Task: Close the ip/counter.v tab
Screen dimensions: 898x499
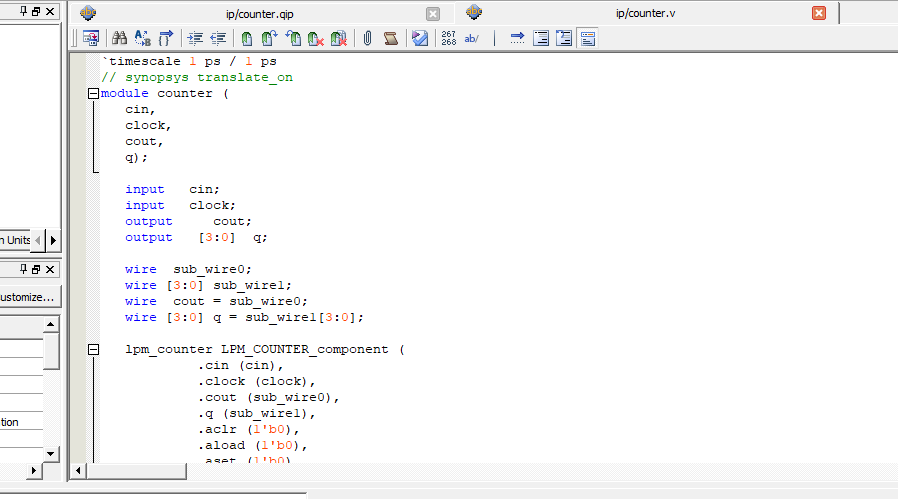Action: [819, 13]
